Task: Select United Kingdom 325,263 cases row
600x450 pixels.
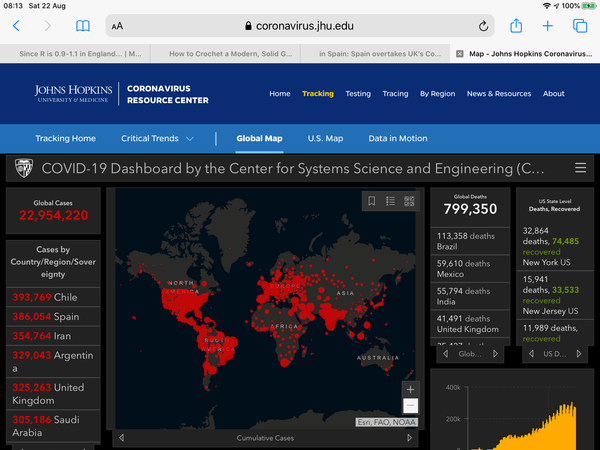Action: [x=53, y=394]
